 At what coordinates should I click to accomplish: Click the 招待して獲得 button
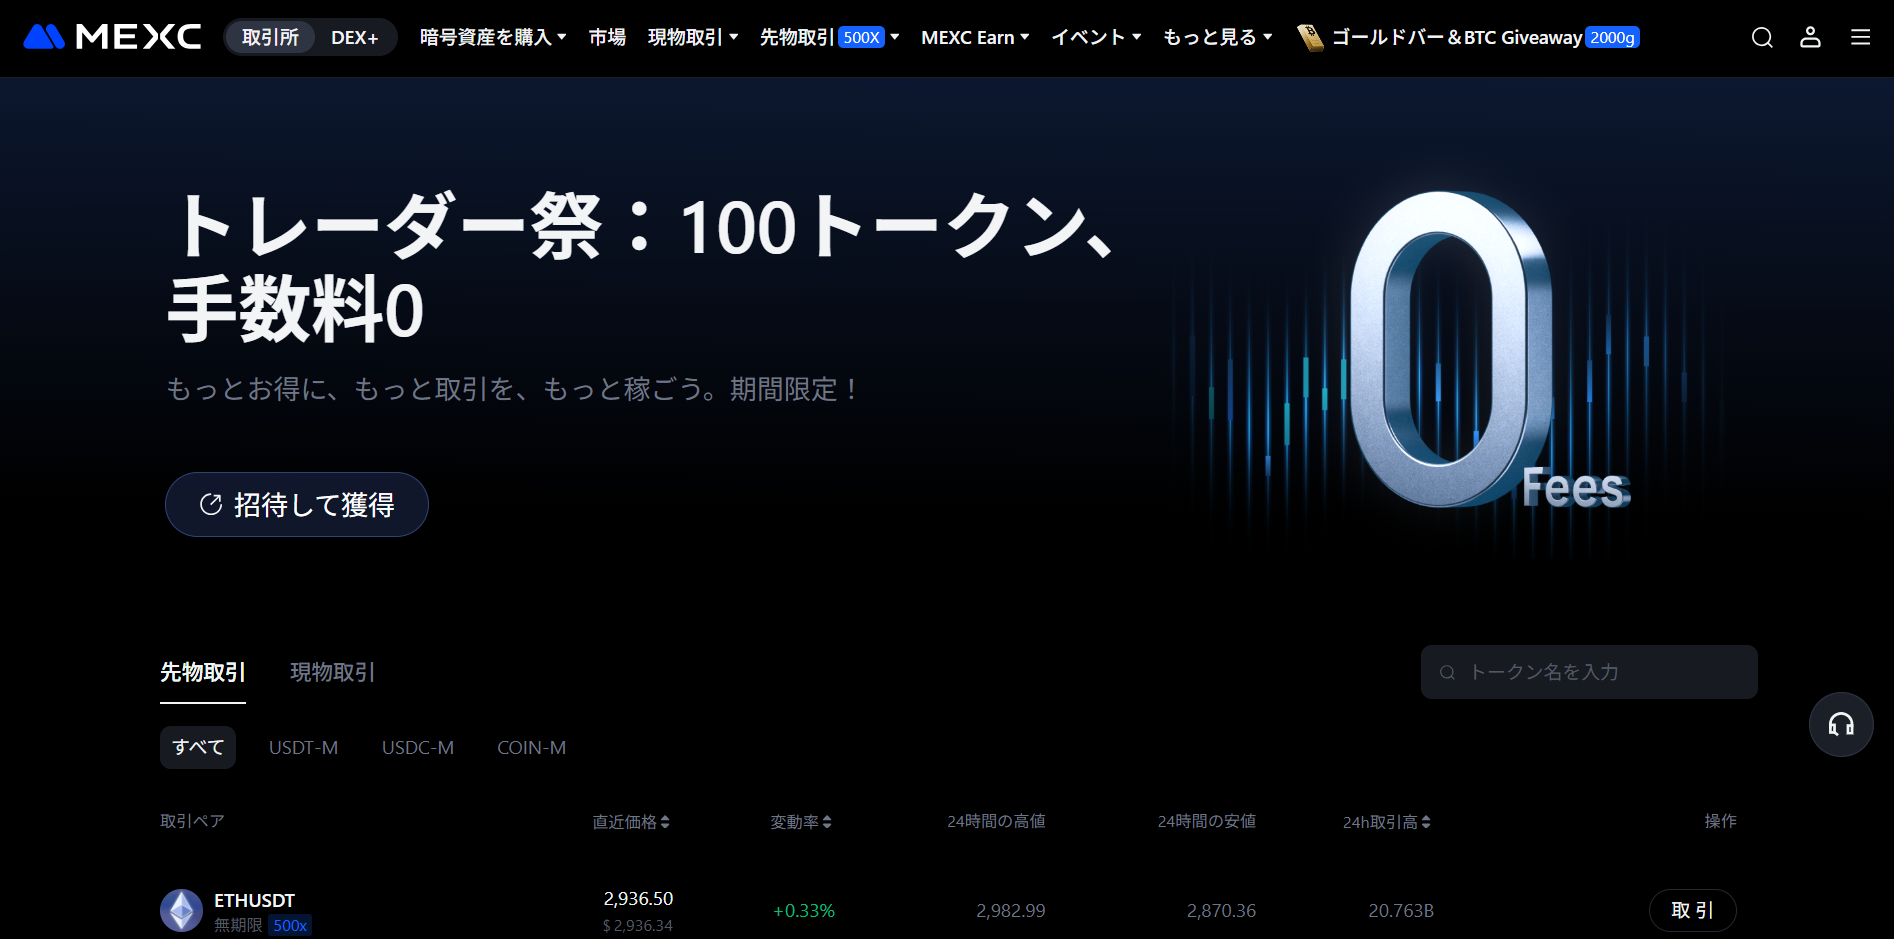(x=296, y=504)
